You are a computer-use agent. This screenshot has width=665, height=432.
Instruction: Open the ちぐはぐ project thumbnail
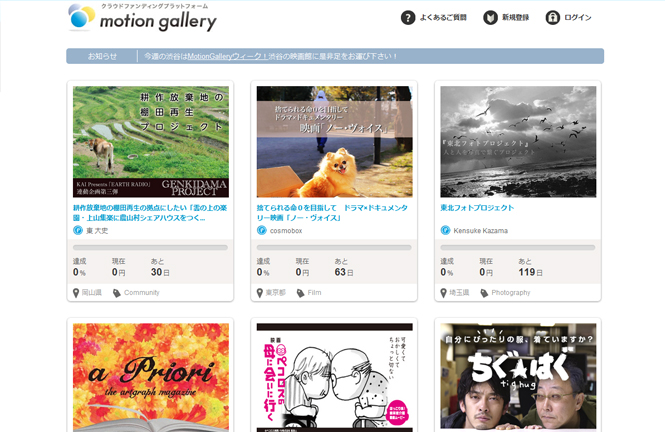518,377
